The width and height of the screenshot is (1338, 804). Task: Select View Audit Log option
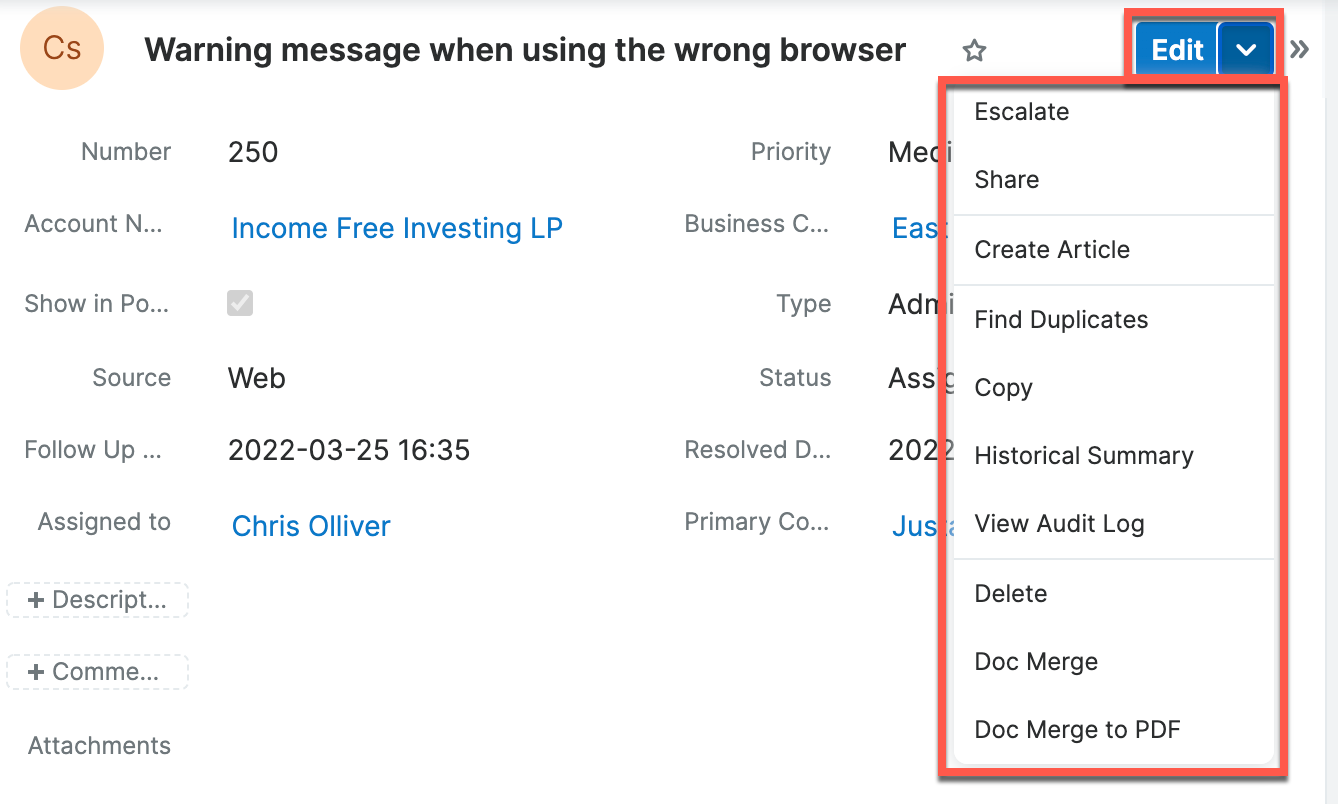pos(1059,524)
